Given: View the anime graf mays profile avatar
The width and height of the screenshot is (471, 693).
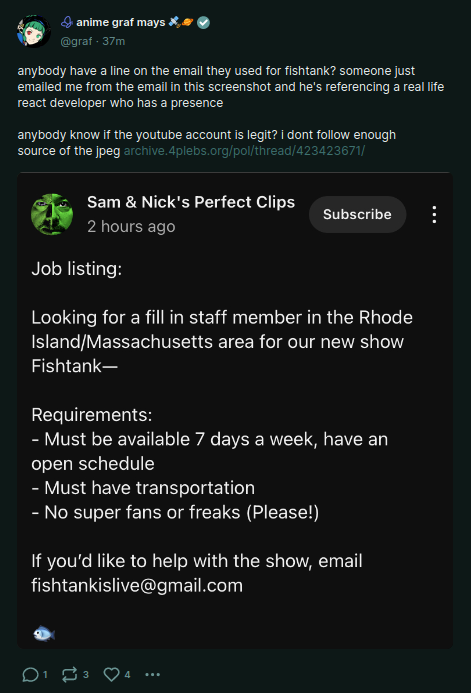Looking at the screenshot, I should pyautogui.click(x=34, y=31).
